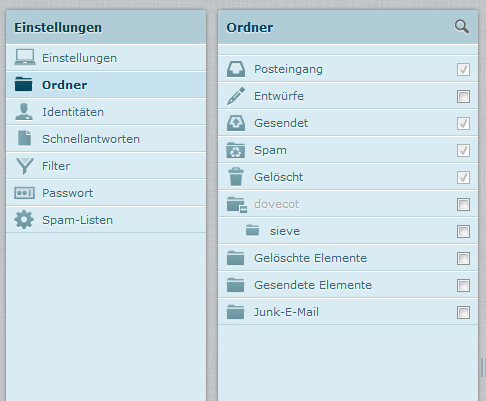This screenshot has width=486, height=401.
Task: Select the Gesendet folder name
Action: pos(281,123)
